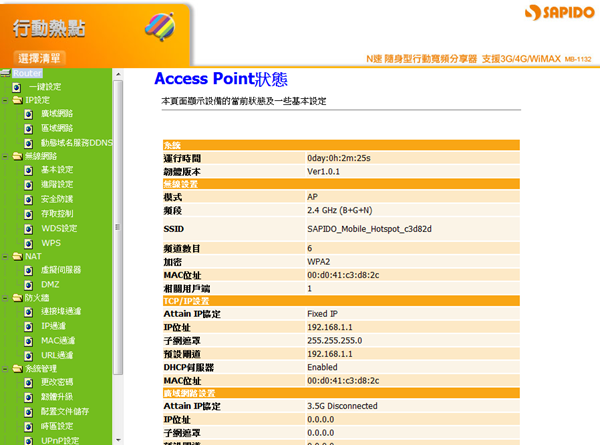Select the 系統管理 folder label
This screenshot has width=600, height=445.
click(x=41, y=368)
